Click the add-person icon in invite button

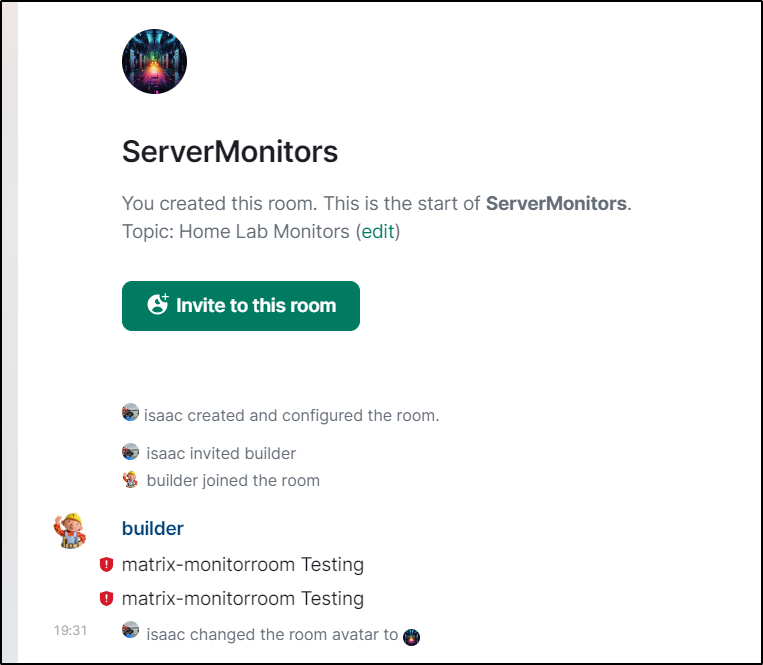pos(158,304)
